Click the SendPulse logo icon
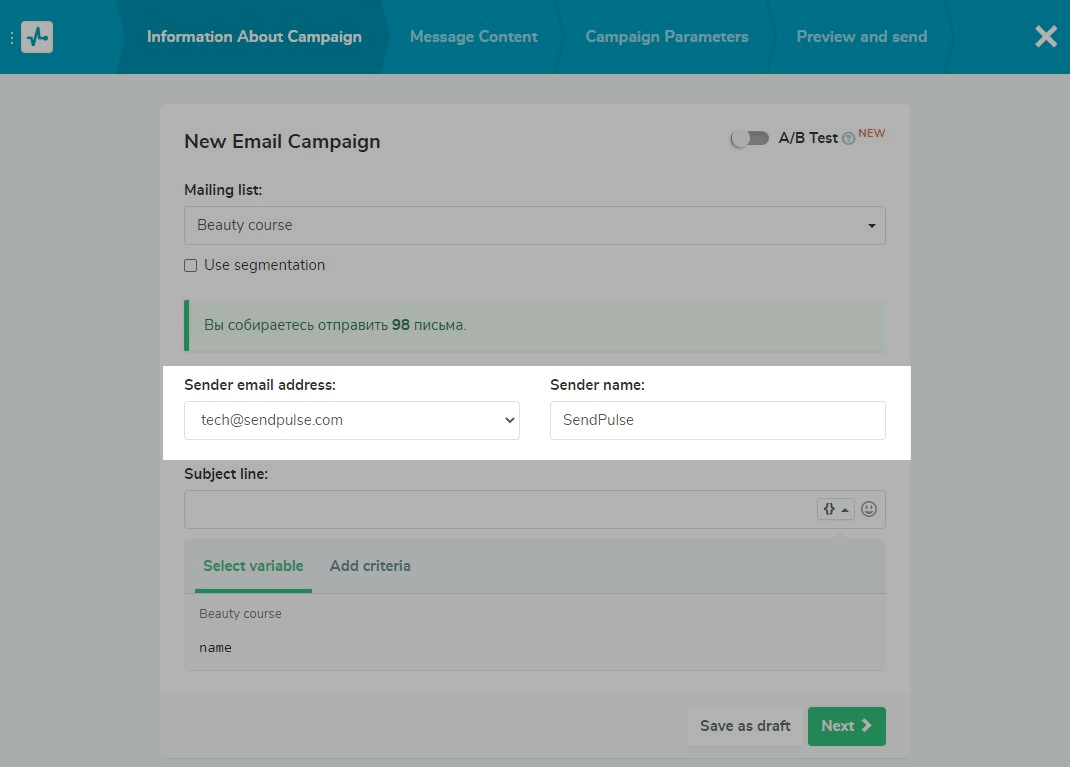This screenshot has height=767, width=1070. [37, 37]
